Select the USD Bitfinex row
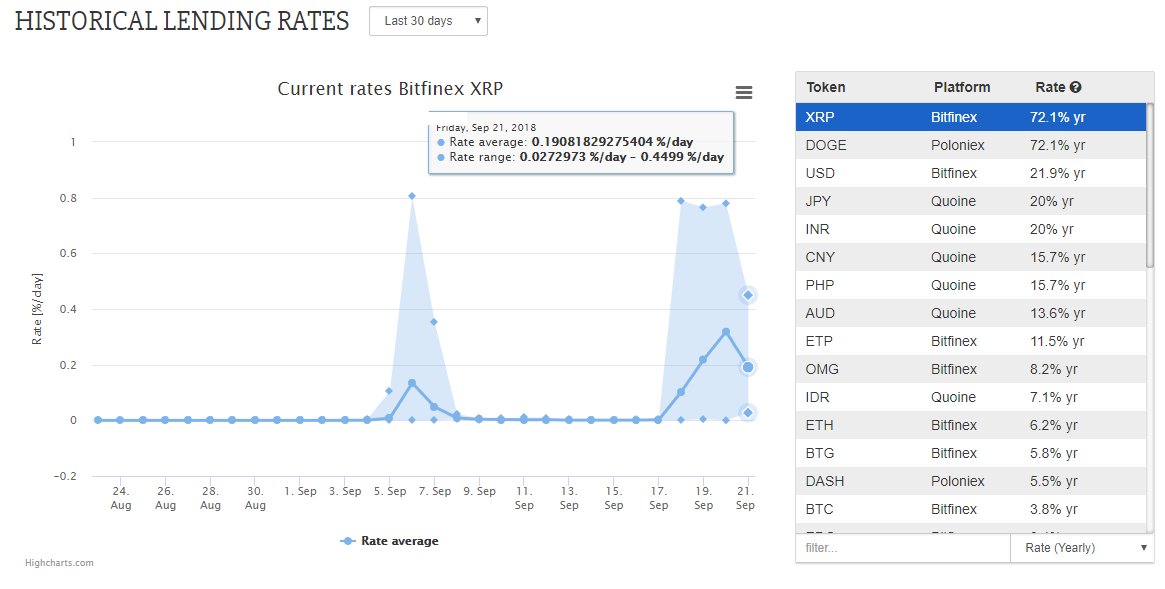The image size is (1165, 589). [x=971, y=173]
